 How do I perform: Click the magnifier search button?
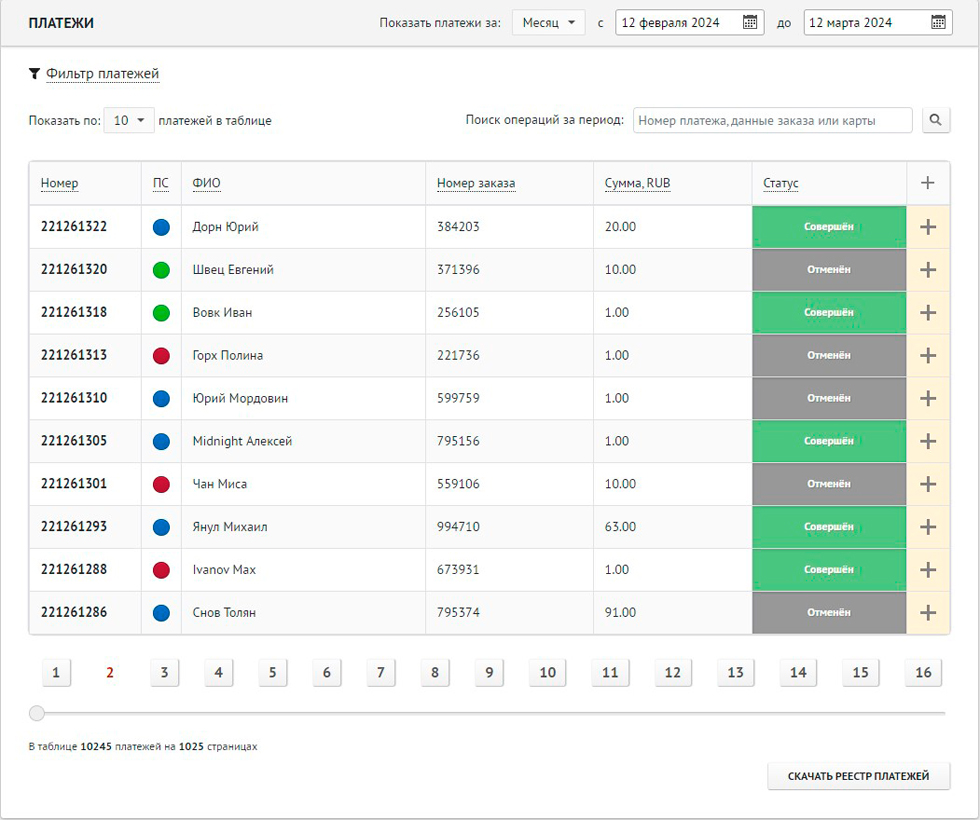pos(935,120)
